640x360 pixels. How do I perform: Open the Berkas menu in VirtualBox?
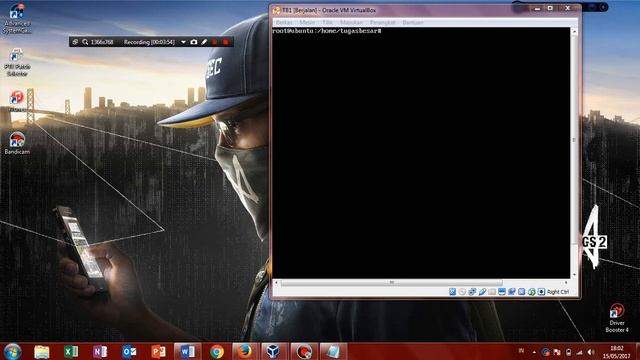tap(284, 22)
